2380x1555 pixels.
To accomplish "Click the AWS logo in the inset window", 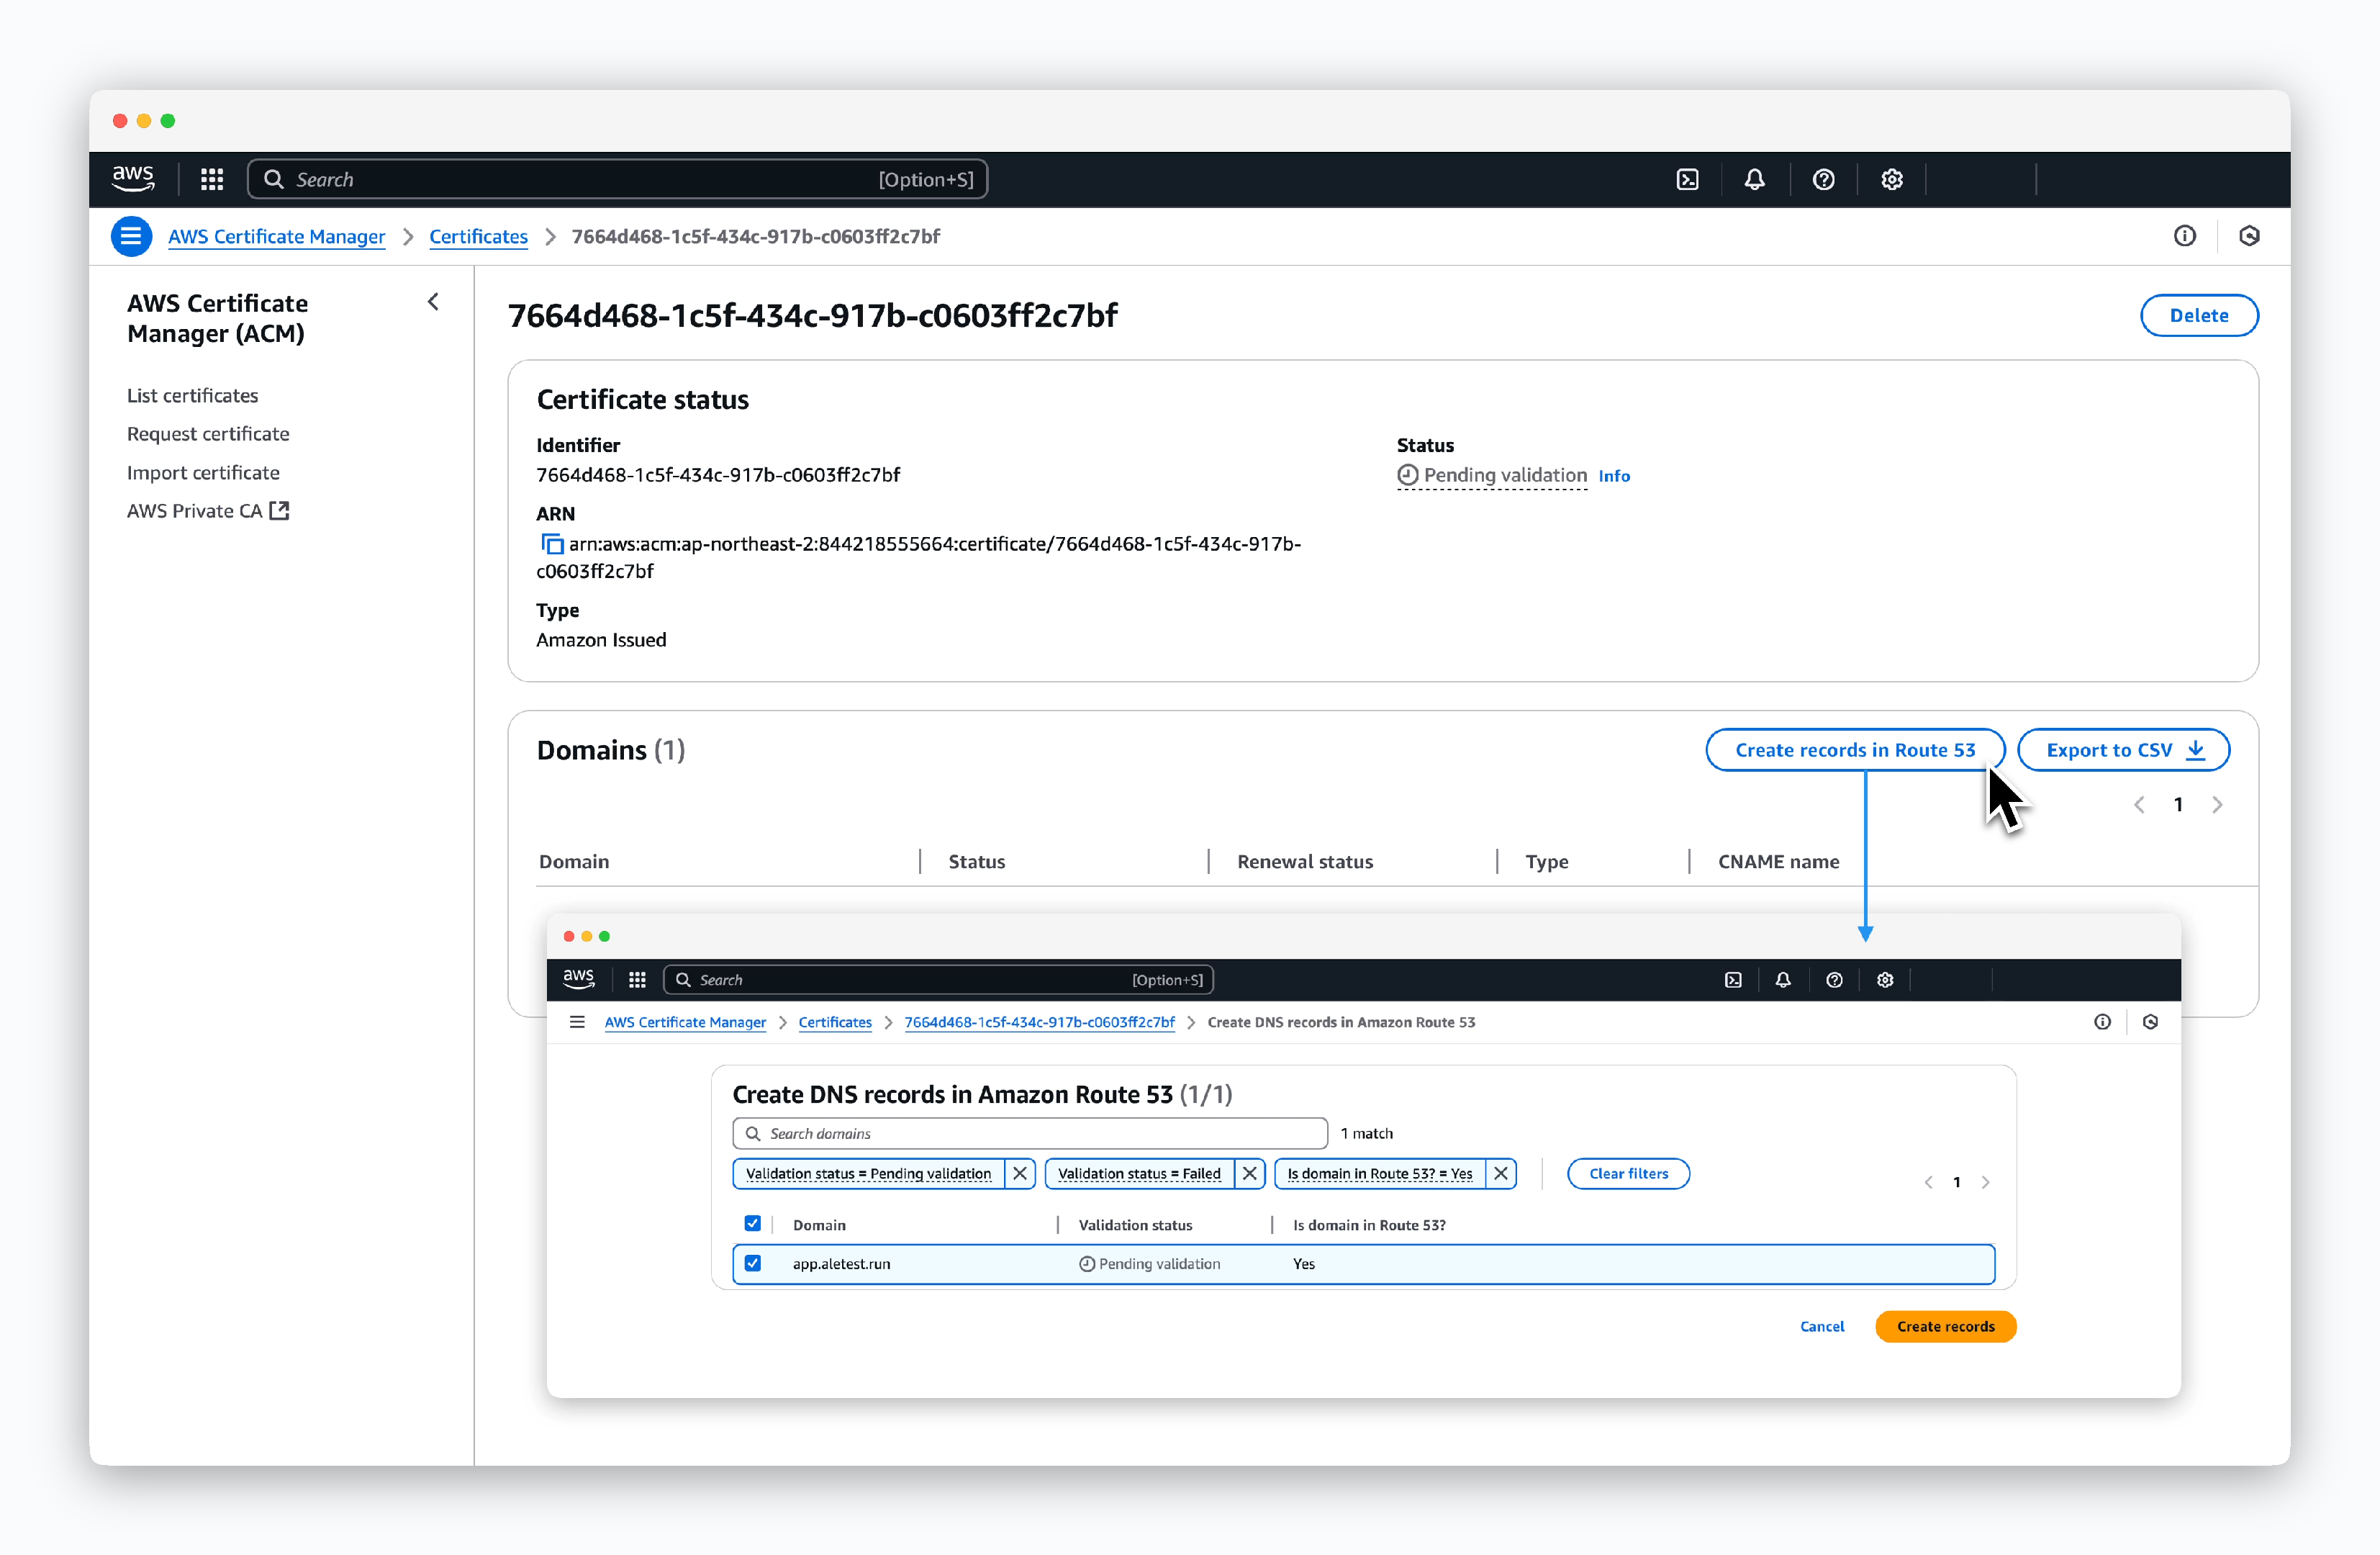I will pos(579,979).
